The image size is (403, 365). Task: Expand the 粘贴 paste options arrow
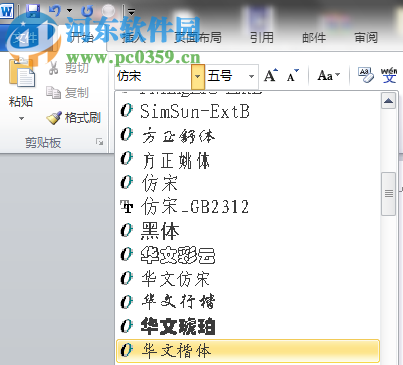tap(21, 118)
